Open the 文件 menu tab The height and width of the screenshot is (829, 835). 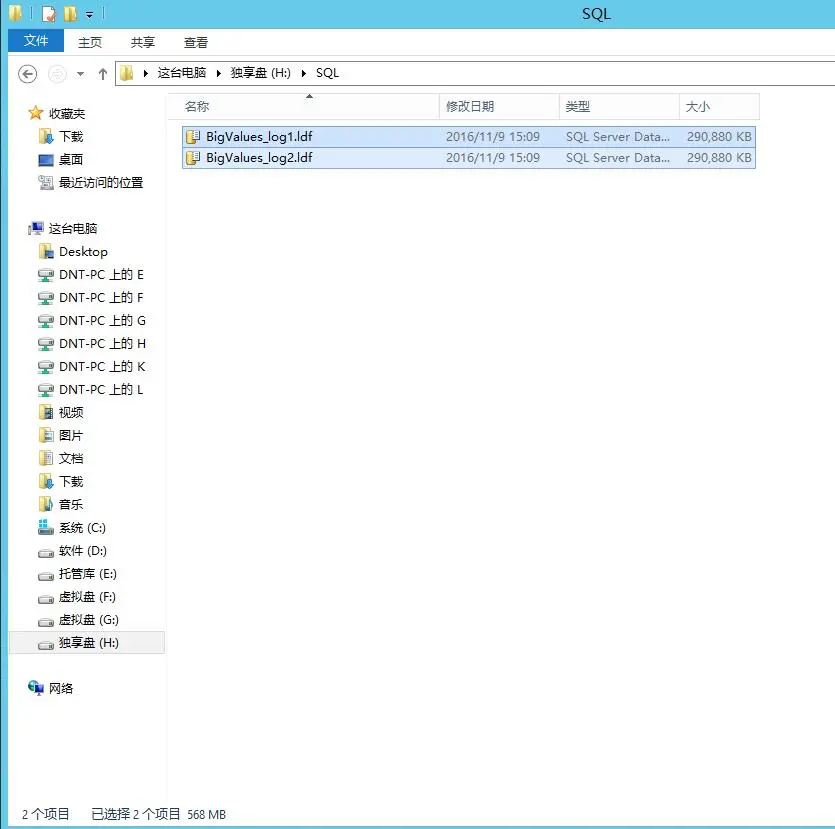coord(36,41)
